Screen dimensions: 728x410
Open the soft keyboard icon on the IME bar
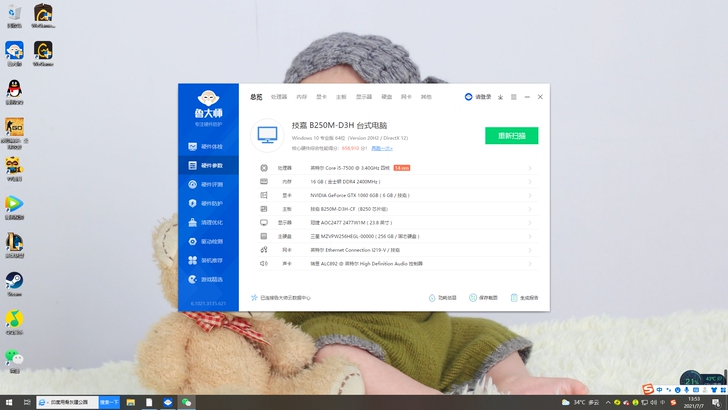(x=696, y=390)
